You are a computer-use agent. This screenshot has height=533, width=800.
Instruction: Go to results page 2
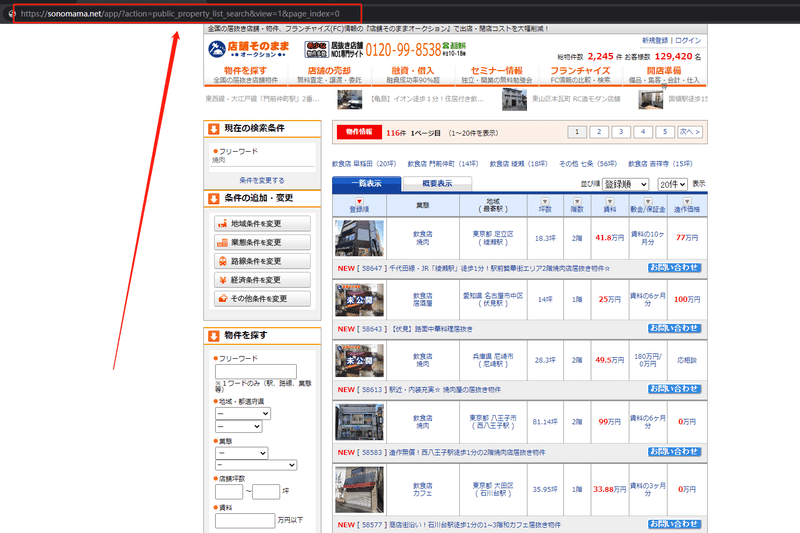pyautogui.click(x=599, y=132)
